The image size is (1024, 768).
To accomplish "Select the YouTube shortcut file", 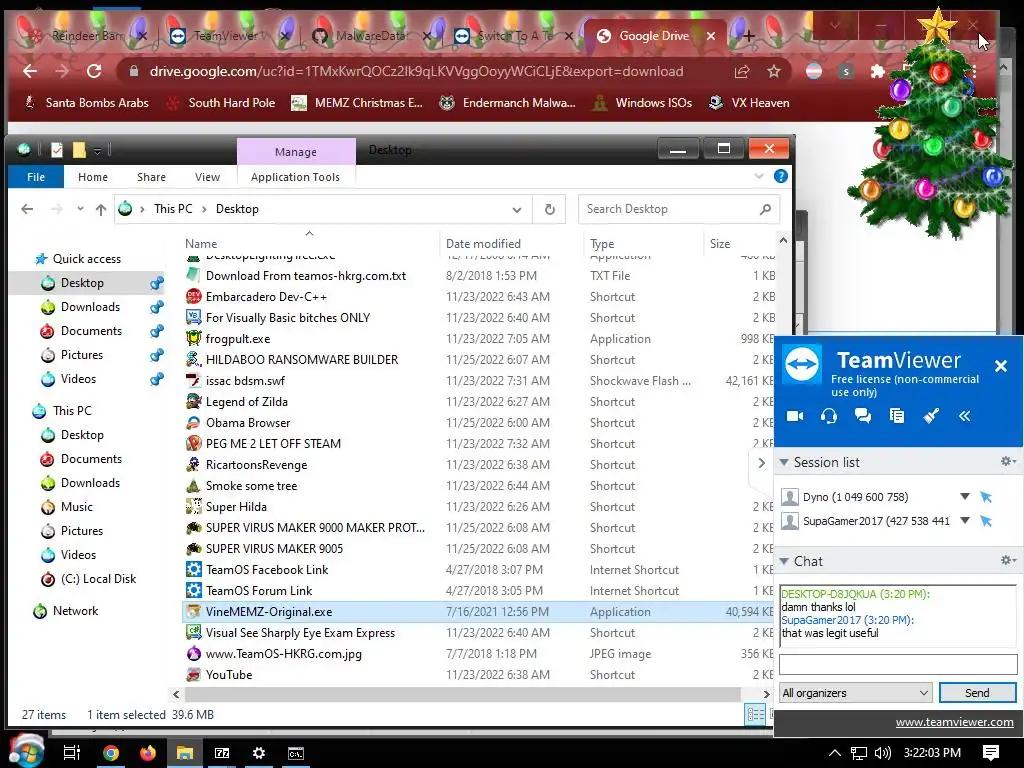I will [229, 675].
